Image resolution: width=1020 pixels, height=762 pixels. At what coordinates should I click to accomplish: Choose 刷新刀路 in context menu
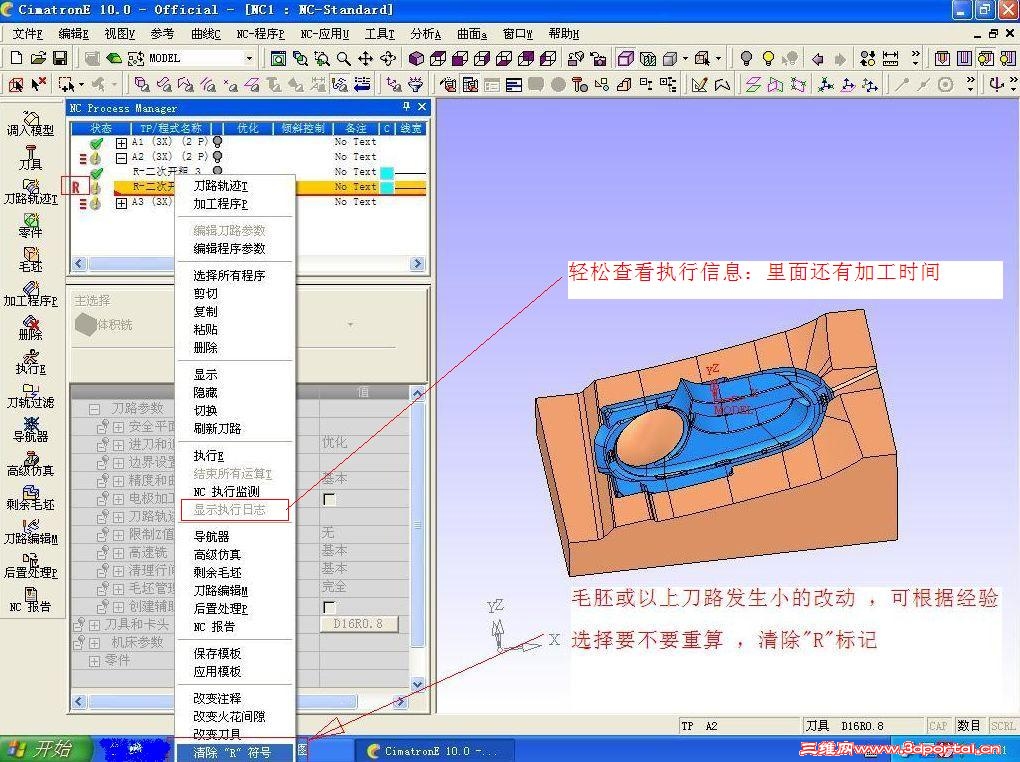pos(217,429)
